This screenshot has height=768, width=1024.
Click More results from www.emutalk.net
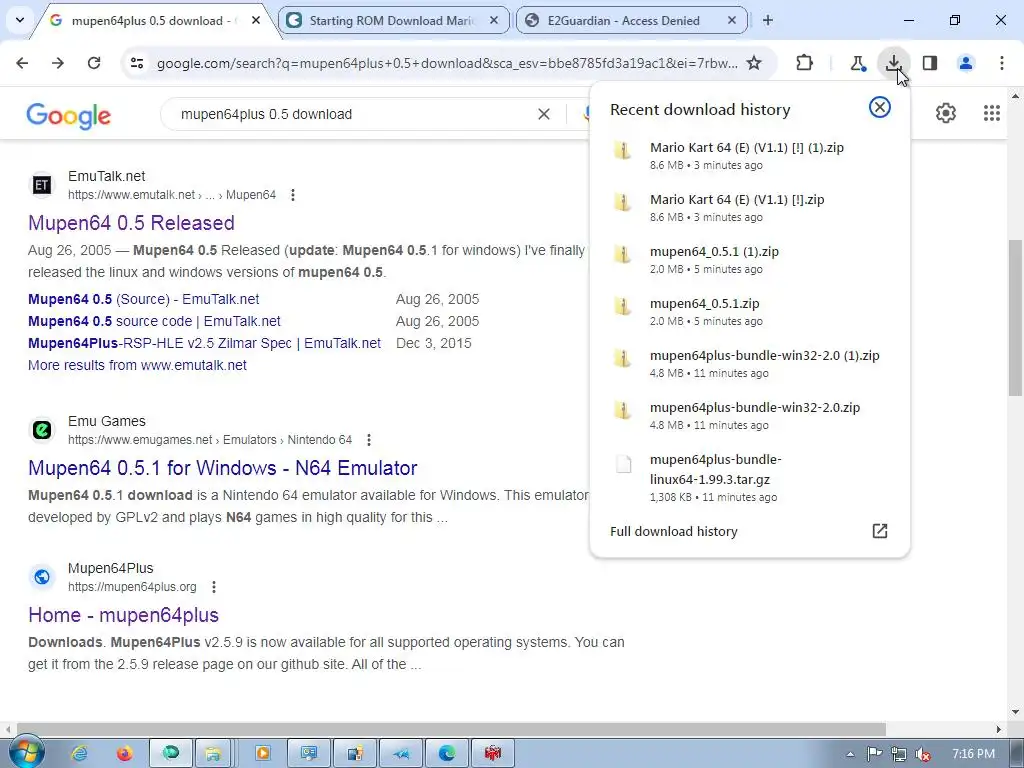137,365
